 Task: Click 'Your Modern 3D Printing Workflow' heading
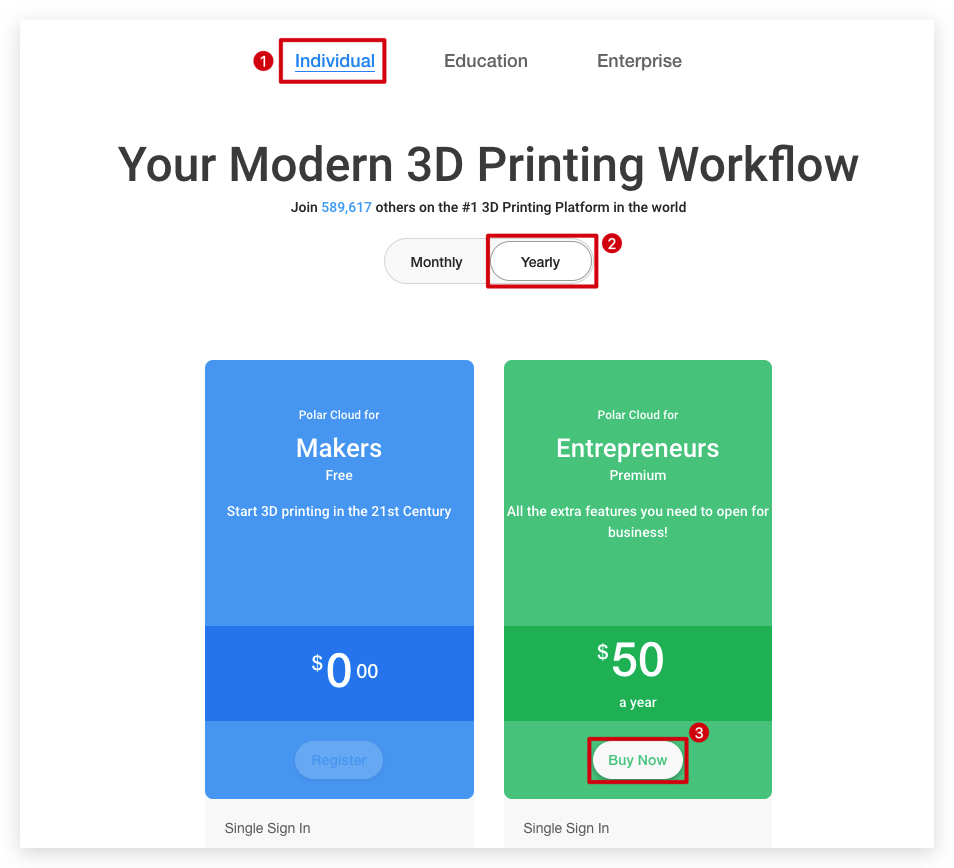pos(487,164)
